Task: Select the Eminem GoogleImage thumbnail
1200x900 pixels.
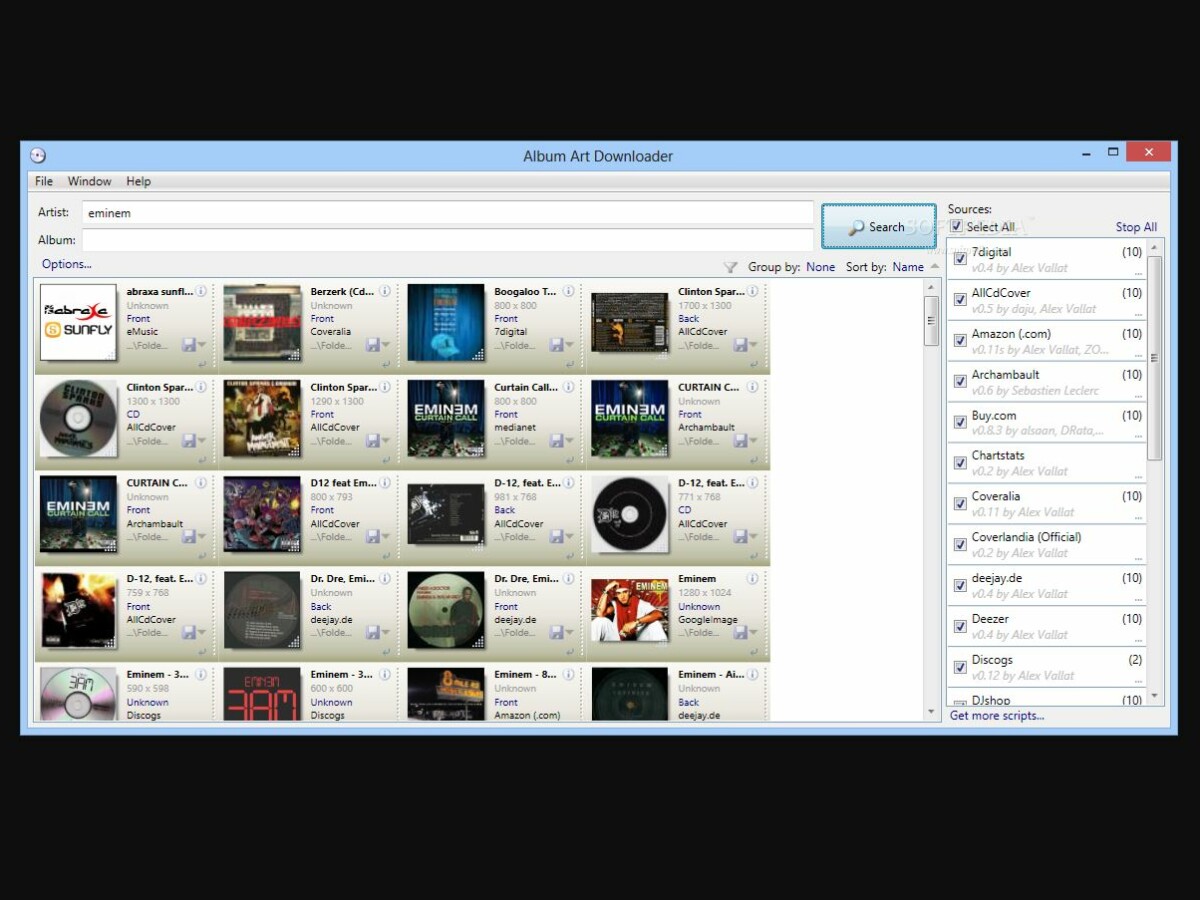Action: pos(630,610)
